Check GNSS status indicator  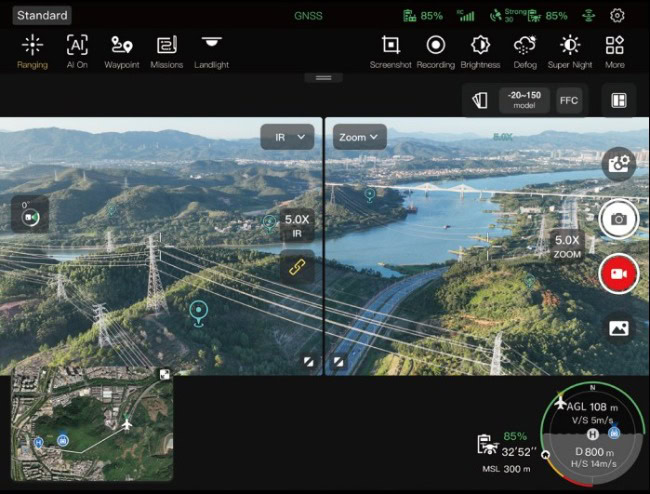point(308,16)
